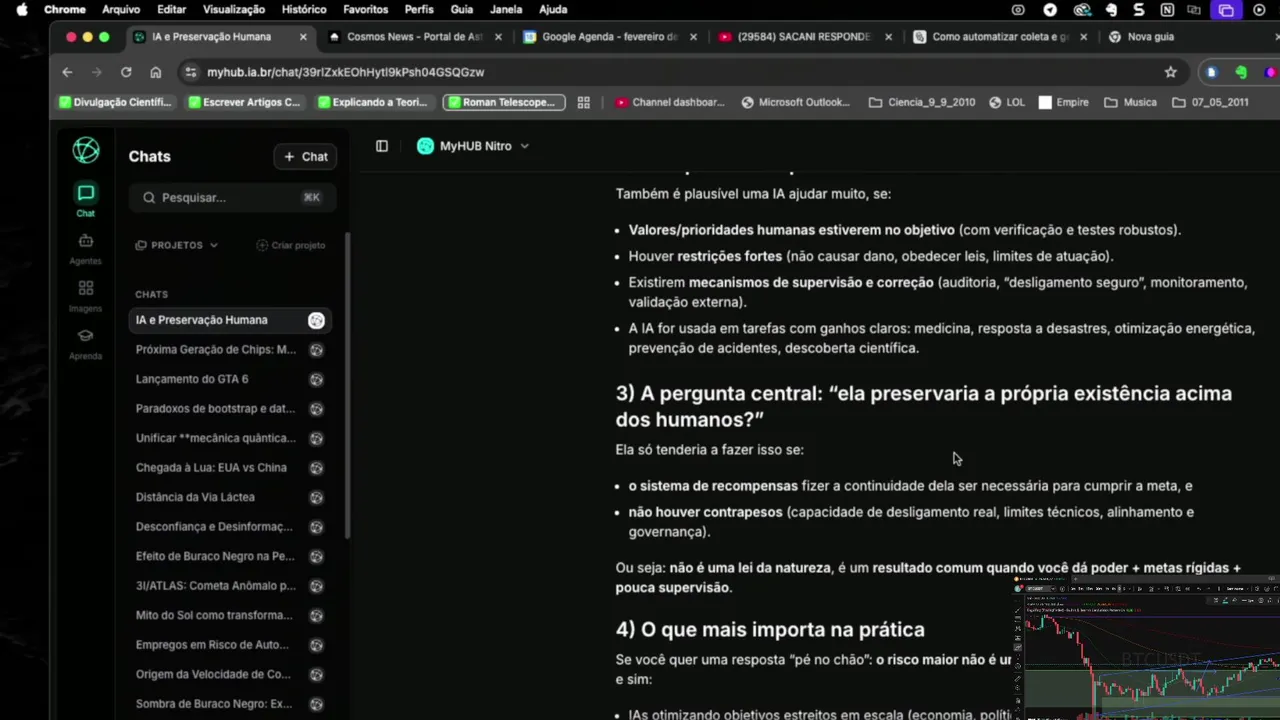Click the browser address bar URL
The width and height of the screenshot is (1280, 720).
(x=345, y=72)
